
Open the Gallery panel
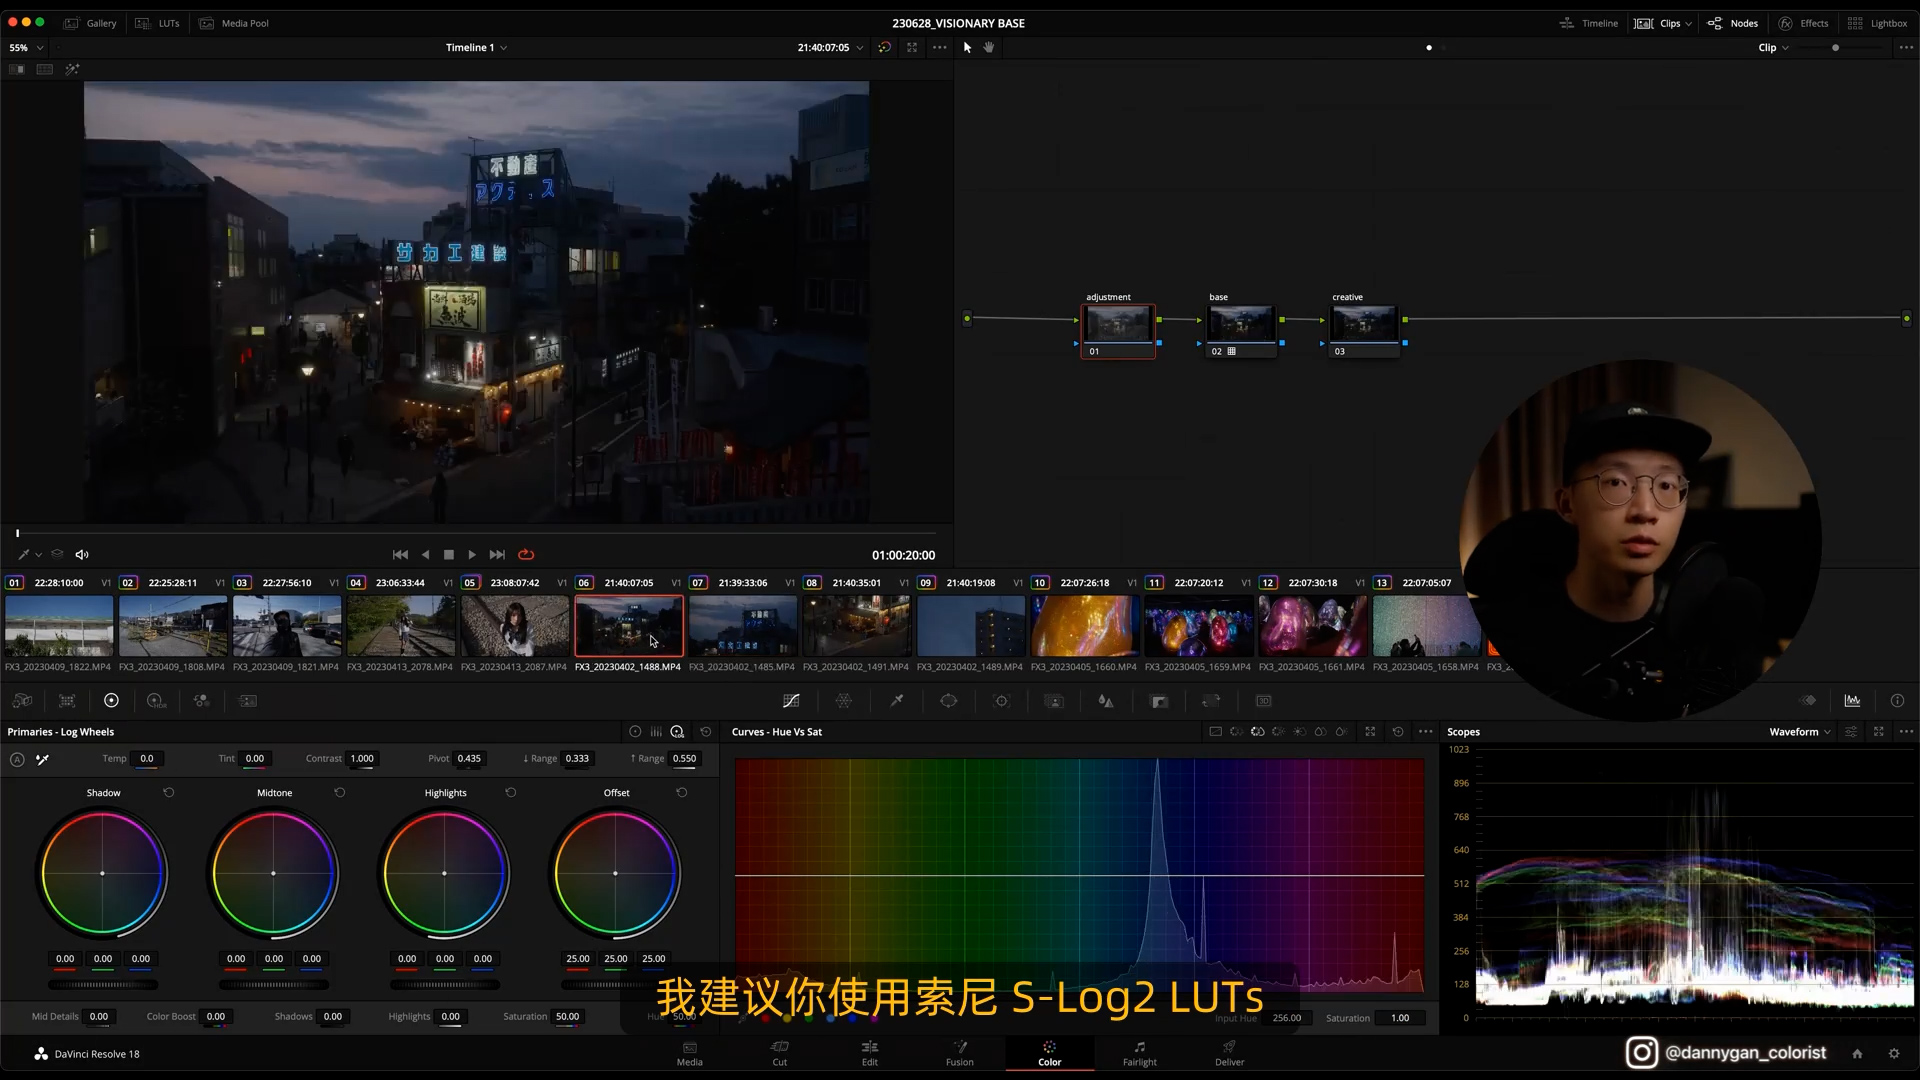coord(90,23)
